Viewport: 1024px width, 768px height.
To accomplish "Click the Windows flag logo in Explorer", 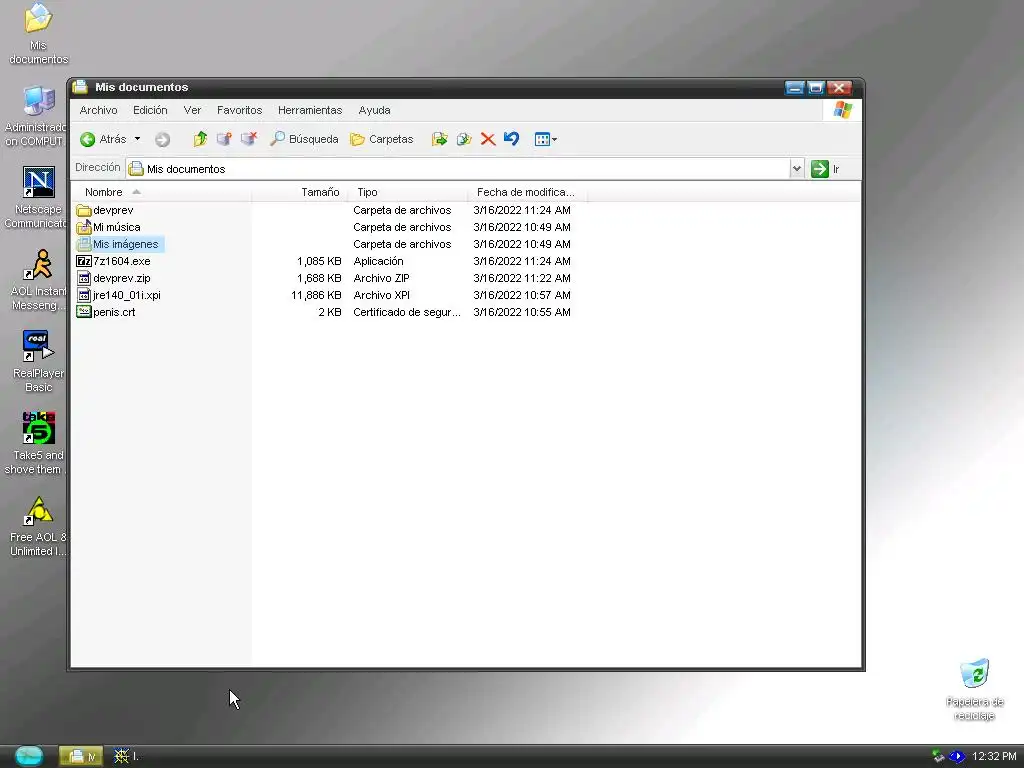I will coord(842,110).
